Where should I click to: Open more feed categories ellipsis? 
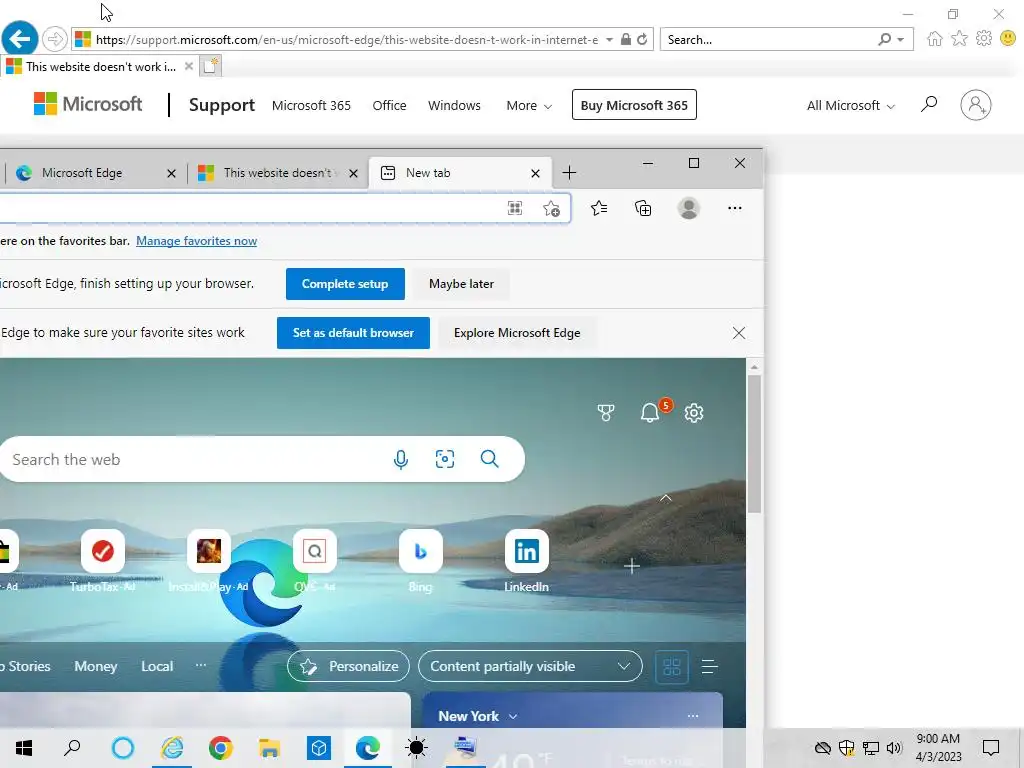click(x=200, y=665)
